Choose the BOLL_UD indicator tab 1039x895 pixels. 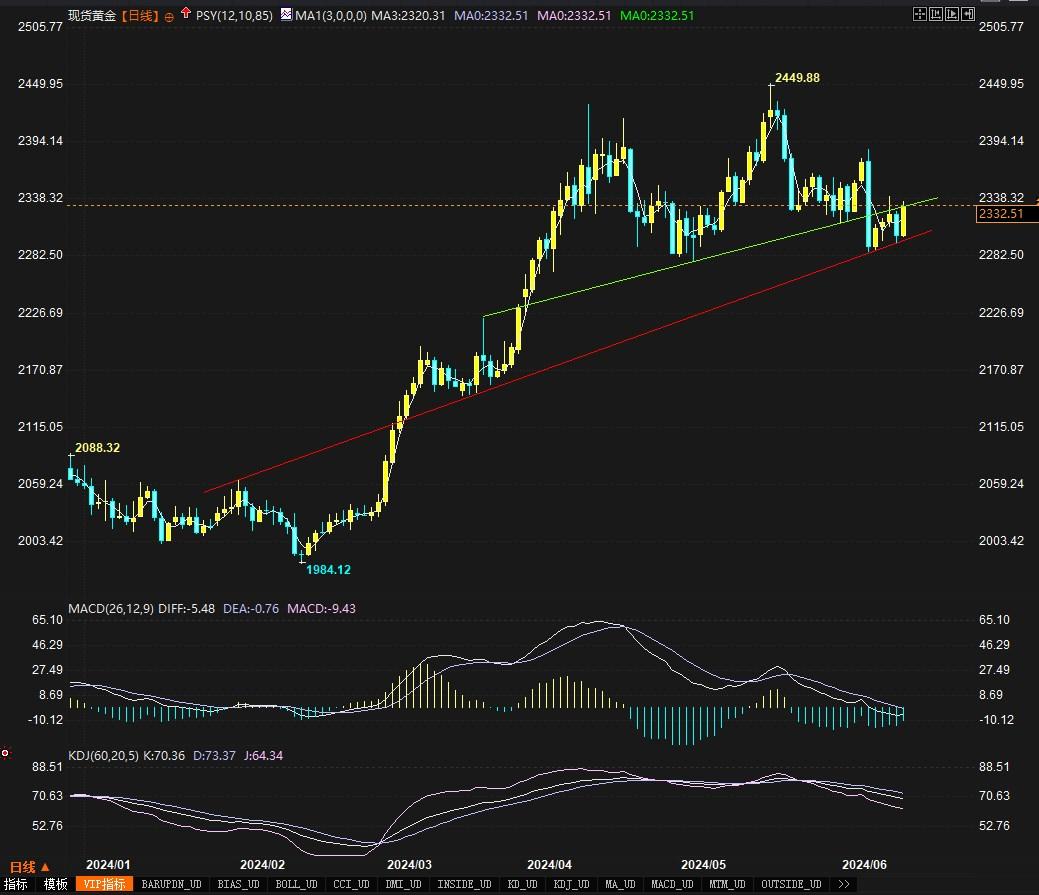click(x=295, y=884)
